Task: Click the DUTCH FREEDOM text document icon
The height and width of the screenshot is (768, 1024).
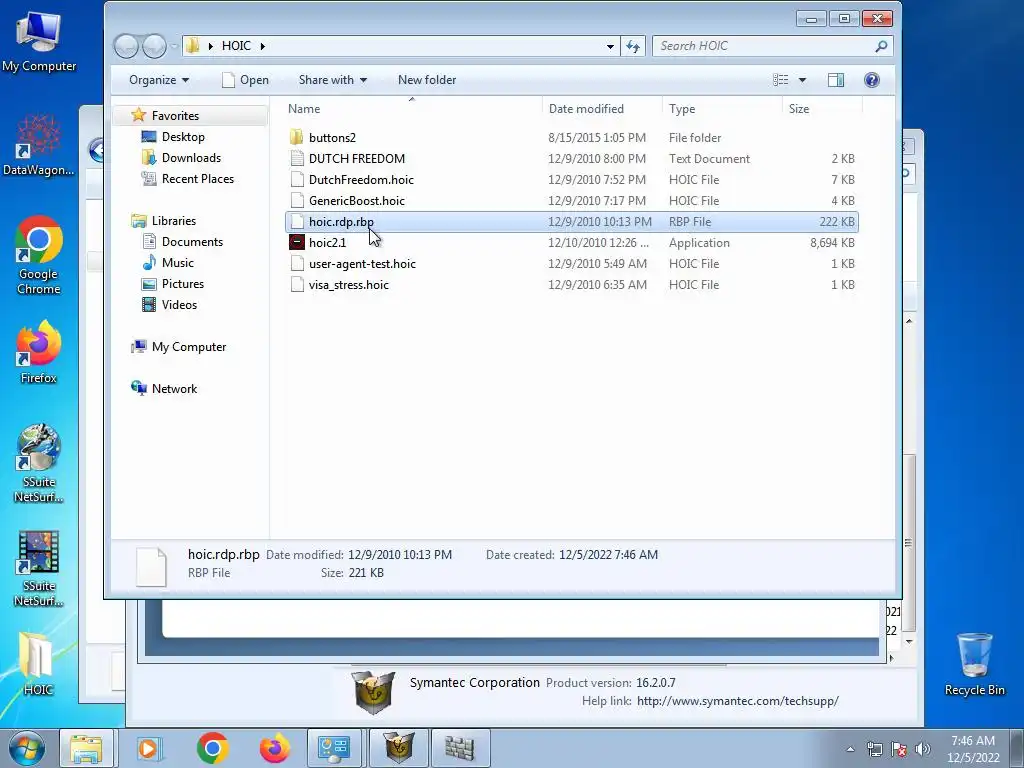Action: click(x=296, y=159)
